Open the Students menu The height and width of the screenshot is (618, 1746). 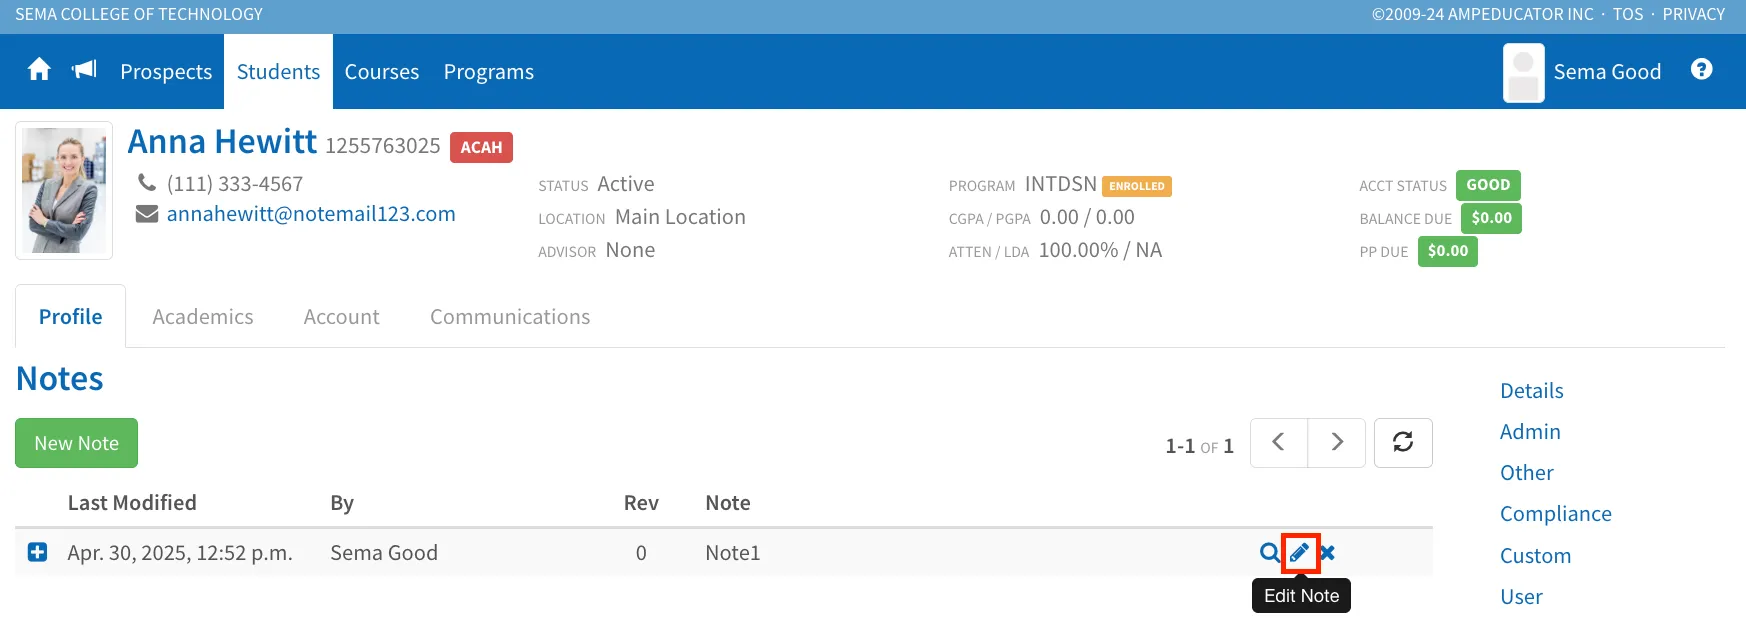click(278, 72)
